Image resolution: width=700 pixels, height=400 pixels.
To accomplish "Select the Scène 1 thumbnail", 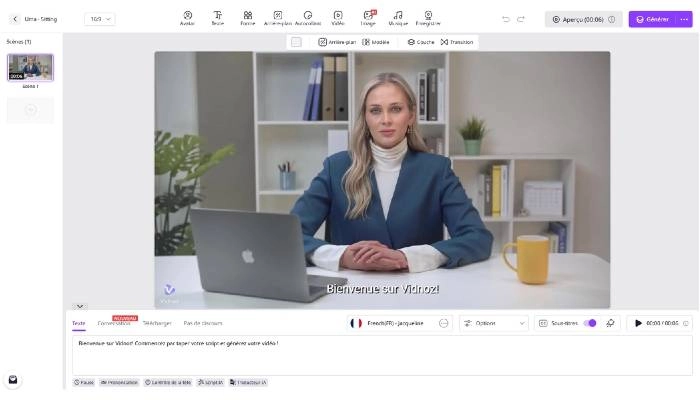I will tap(30, 67).
